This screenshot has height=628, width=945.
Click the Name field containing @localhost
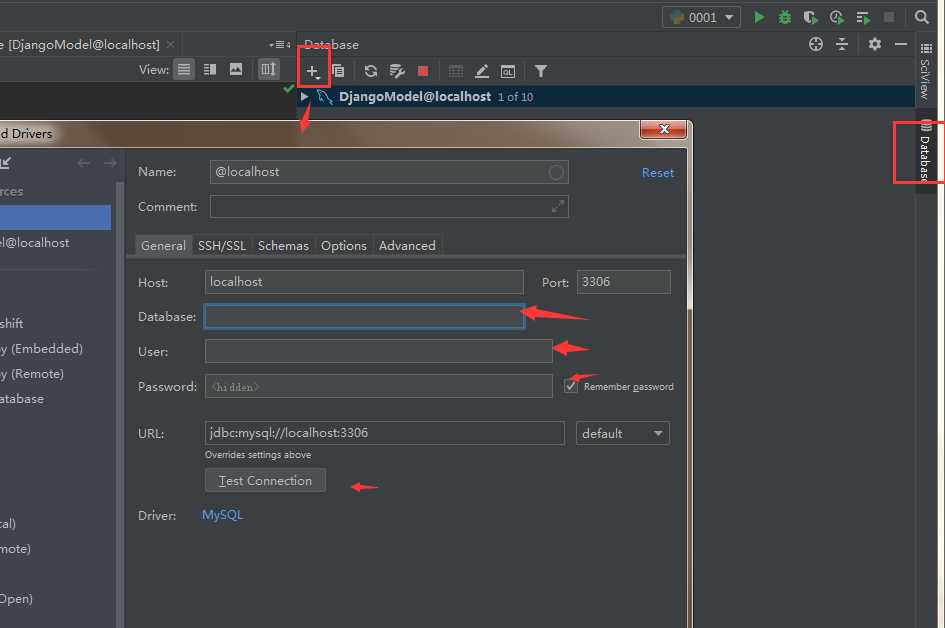pyautogui.click(x=389, y=172)
